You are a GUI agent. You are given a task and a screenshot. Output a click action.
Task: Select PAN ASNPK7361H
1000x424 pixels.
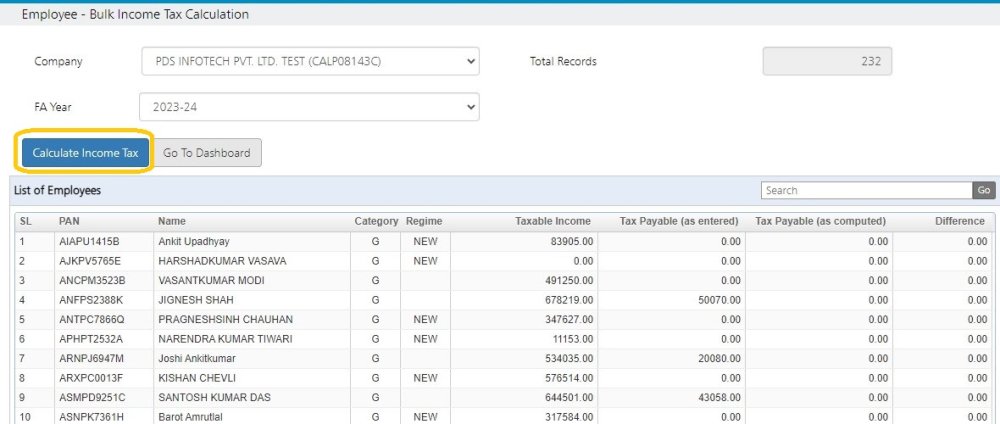(x=91, y=417)
